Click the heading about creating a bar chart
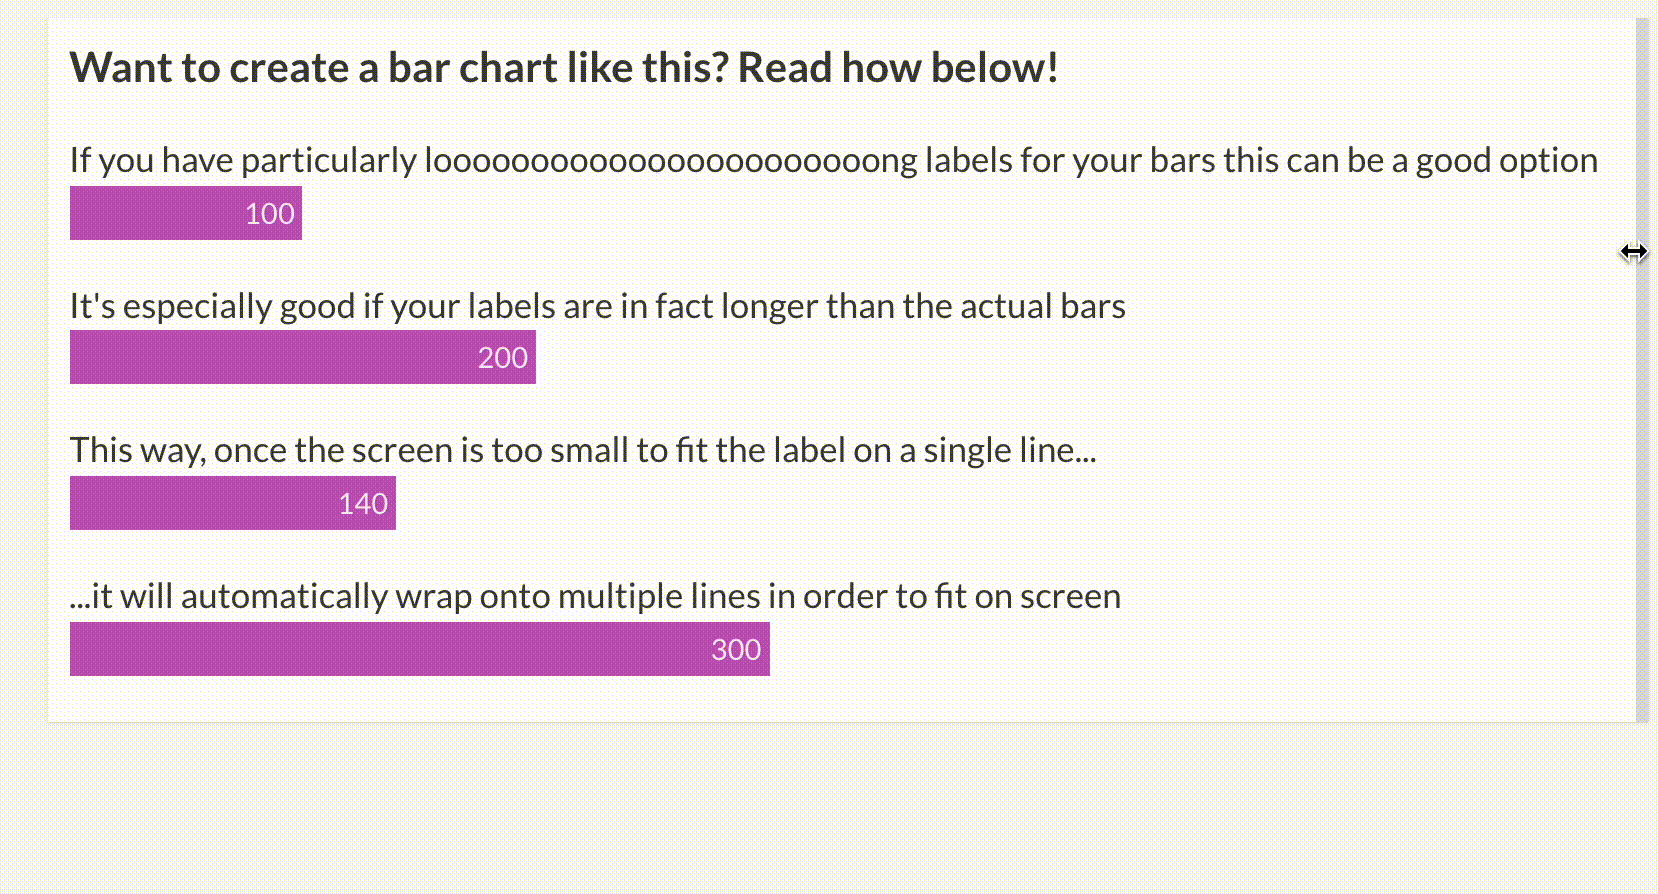 [564, 68]
